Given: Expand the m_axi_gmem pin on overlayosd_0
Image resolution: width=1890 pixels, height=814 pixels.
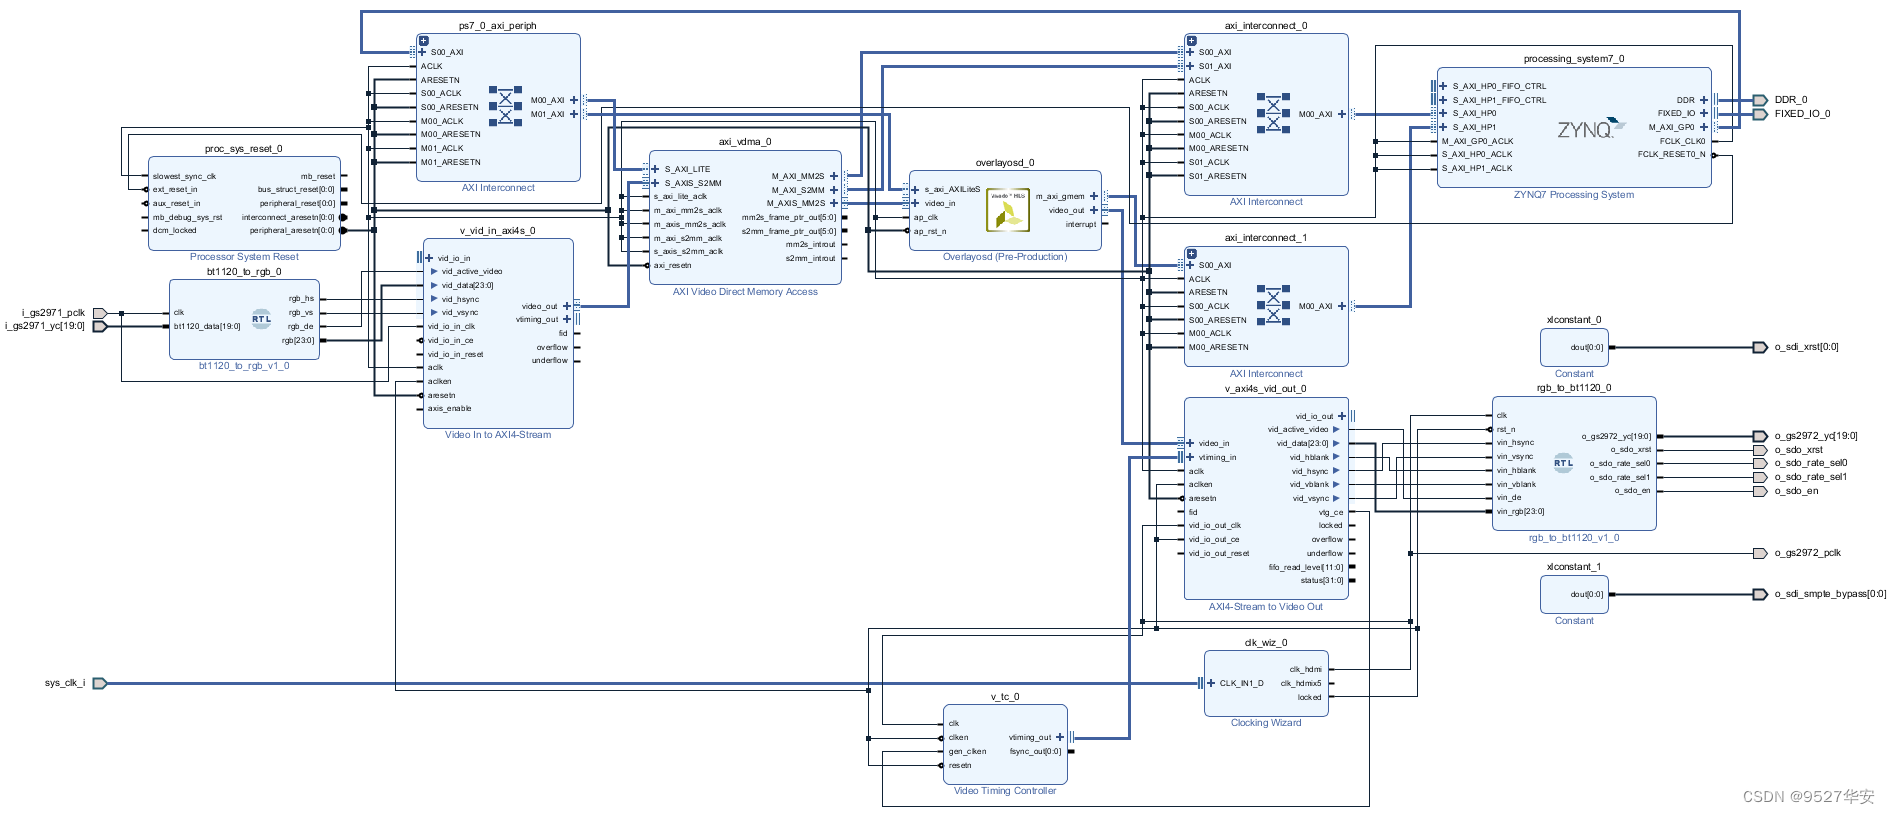Looking at the screenshot, I should 1094,196.
